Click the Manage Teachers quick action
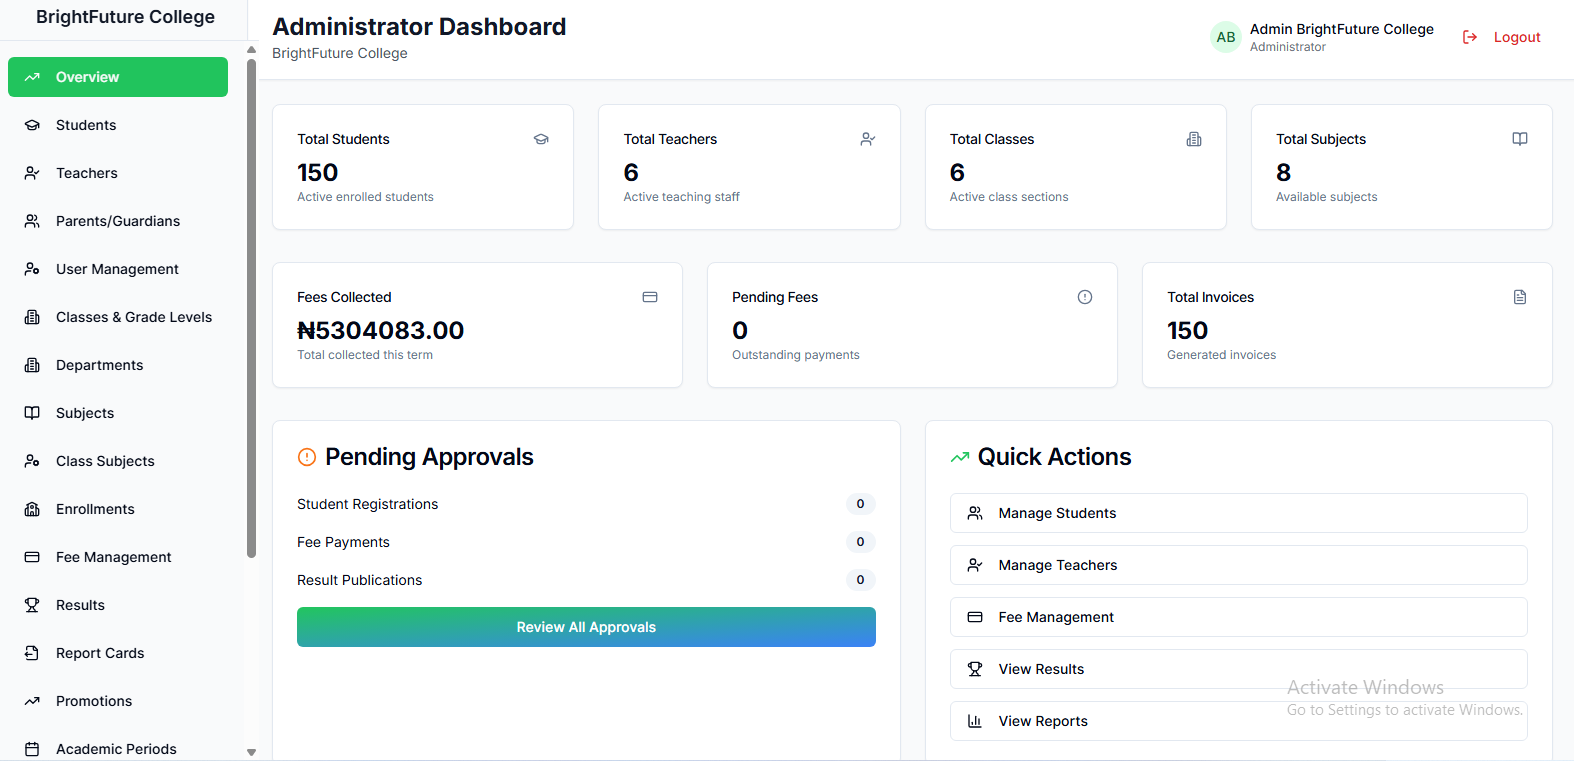The width and height of the screenshot is (1574, 761). coord(1238,565)
